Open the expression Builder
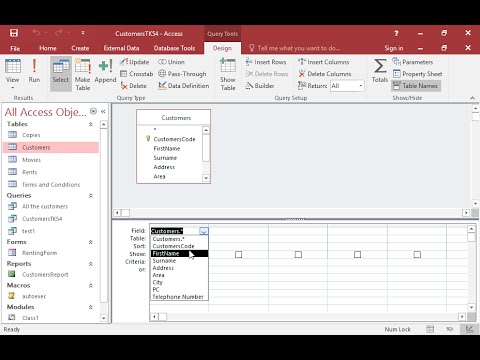Image resolution: width=480 pixels, height=360 pixels. [x=260, y=86]
